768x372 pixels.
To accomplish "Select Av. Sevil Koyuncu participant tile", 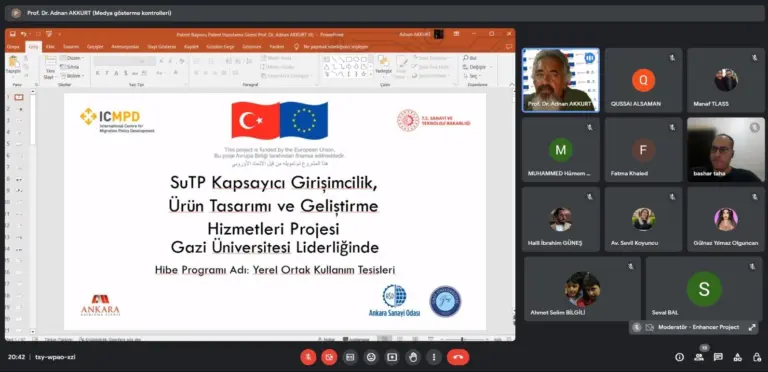I will [643, 219].
